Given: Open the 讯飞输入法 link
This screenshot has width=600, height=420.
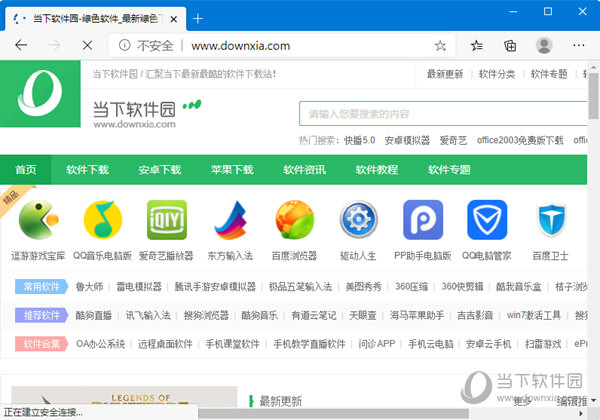Looking at the screenshot, I should click(148, 315).
